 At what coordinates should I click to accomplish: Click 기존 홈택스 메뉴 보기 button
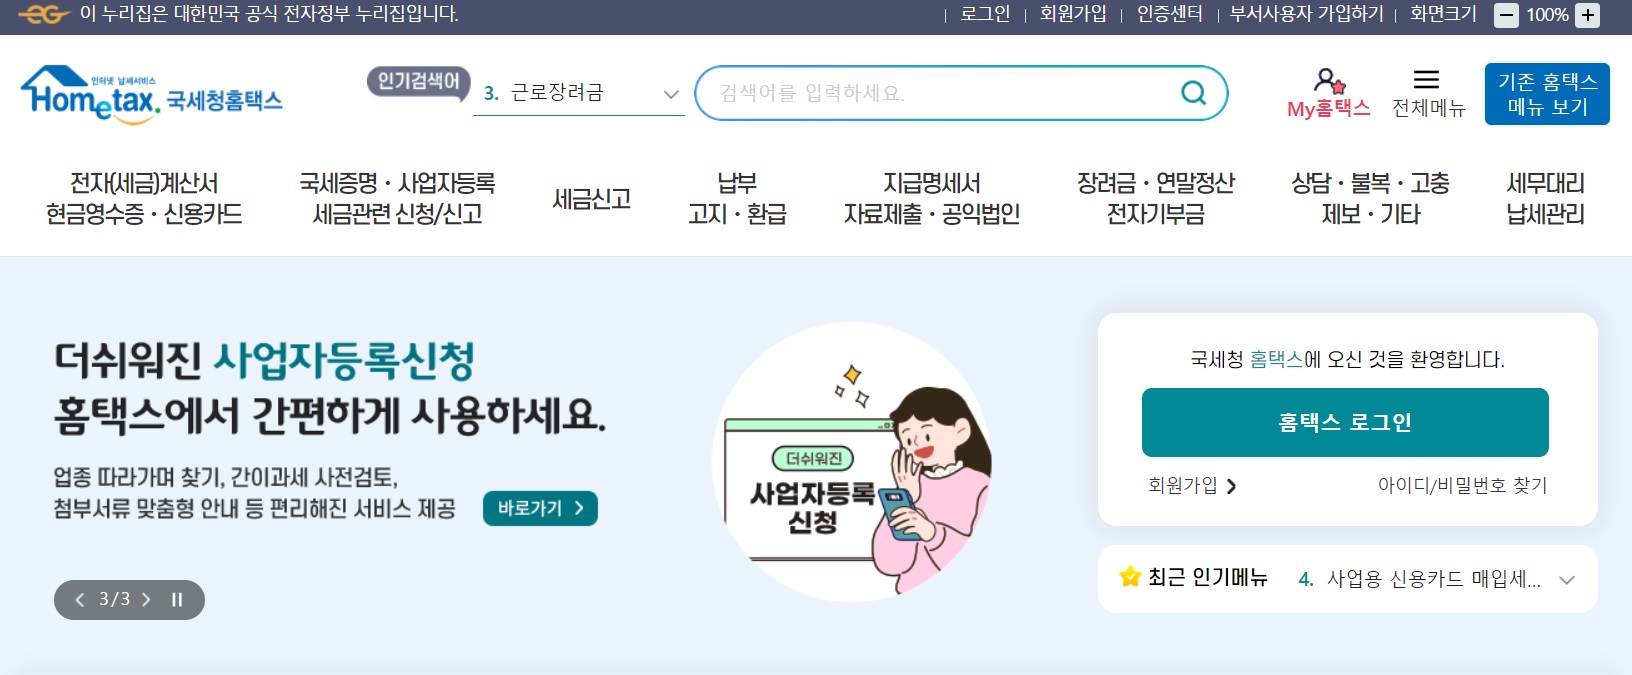[x=1547, y=94]
